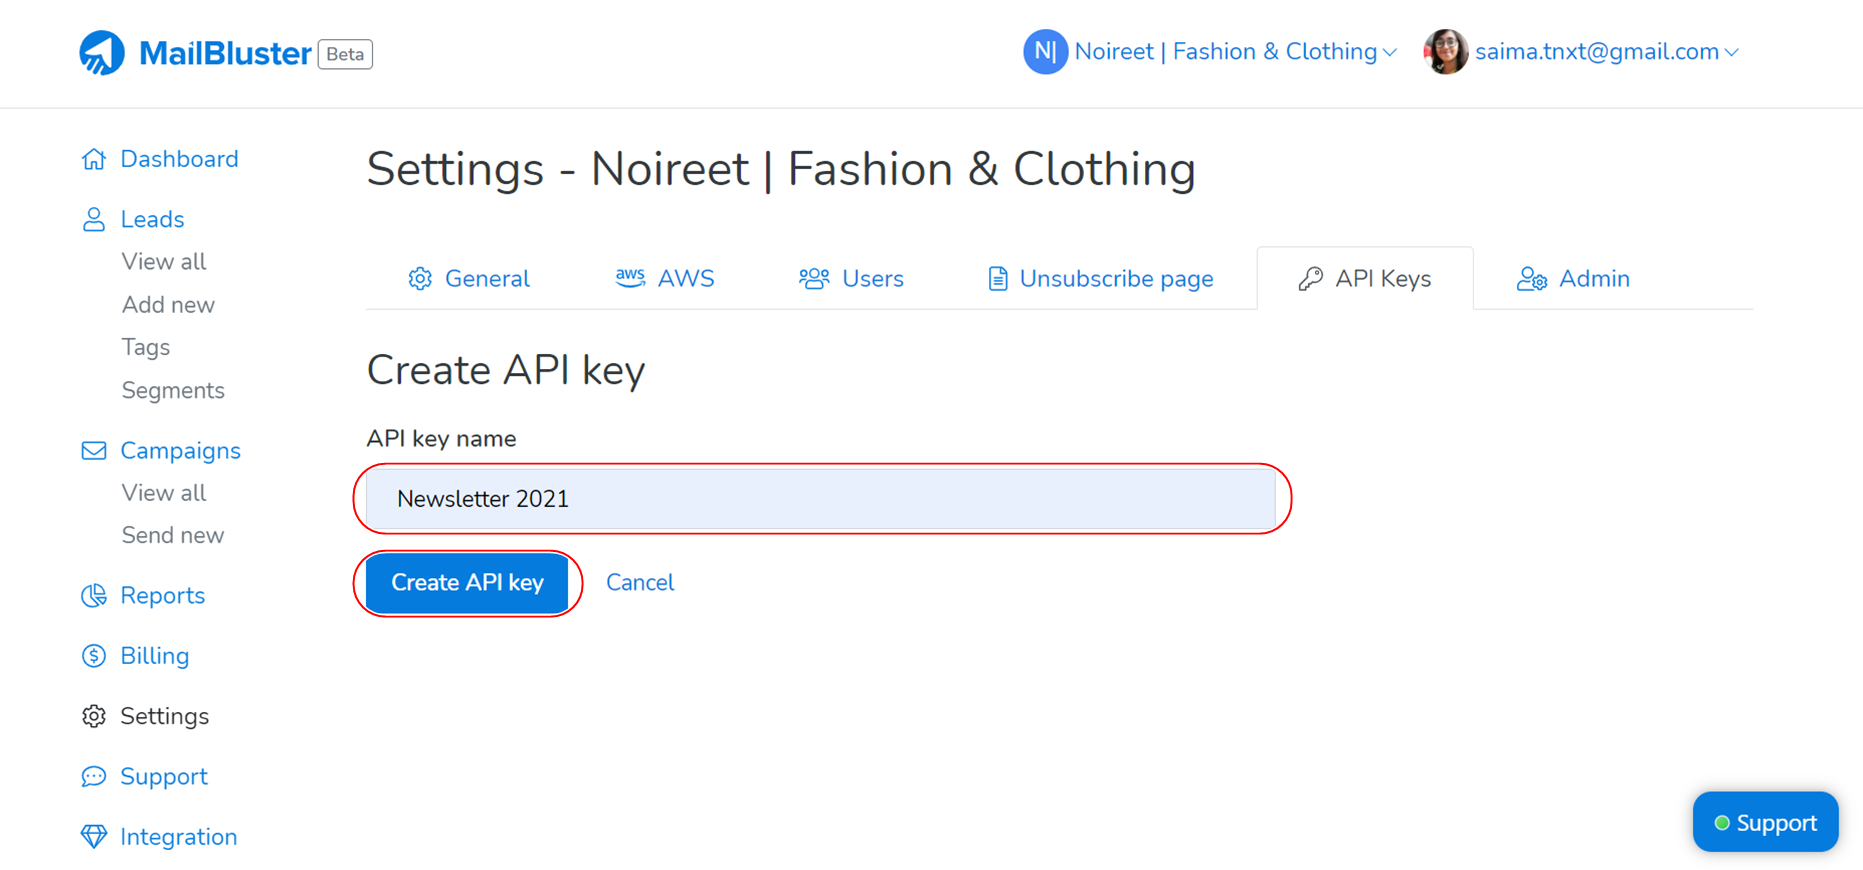Switch to the General tab

[469, 279]
